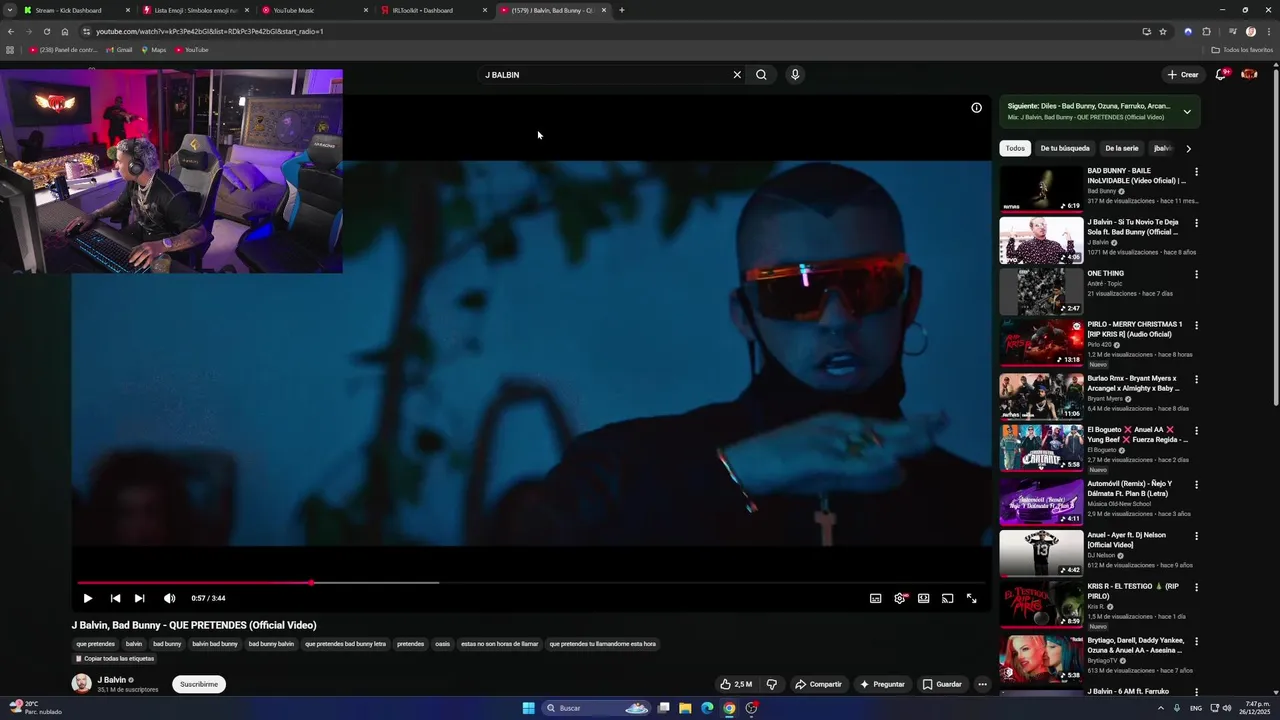This screenshot has width=1280, height=720.
Task: Open File Explorer from the taskbar
Action: coord(685,708)
